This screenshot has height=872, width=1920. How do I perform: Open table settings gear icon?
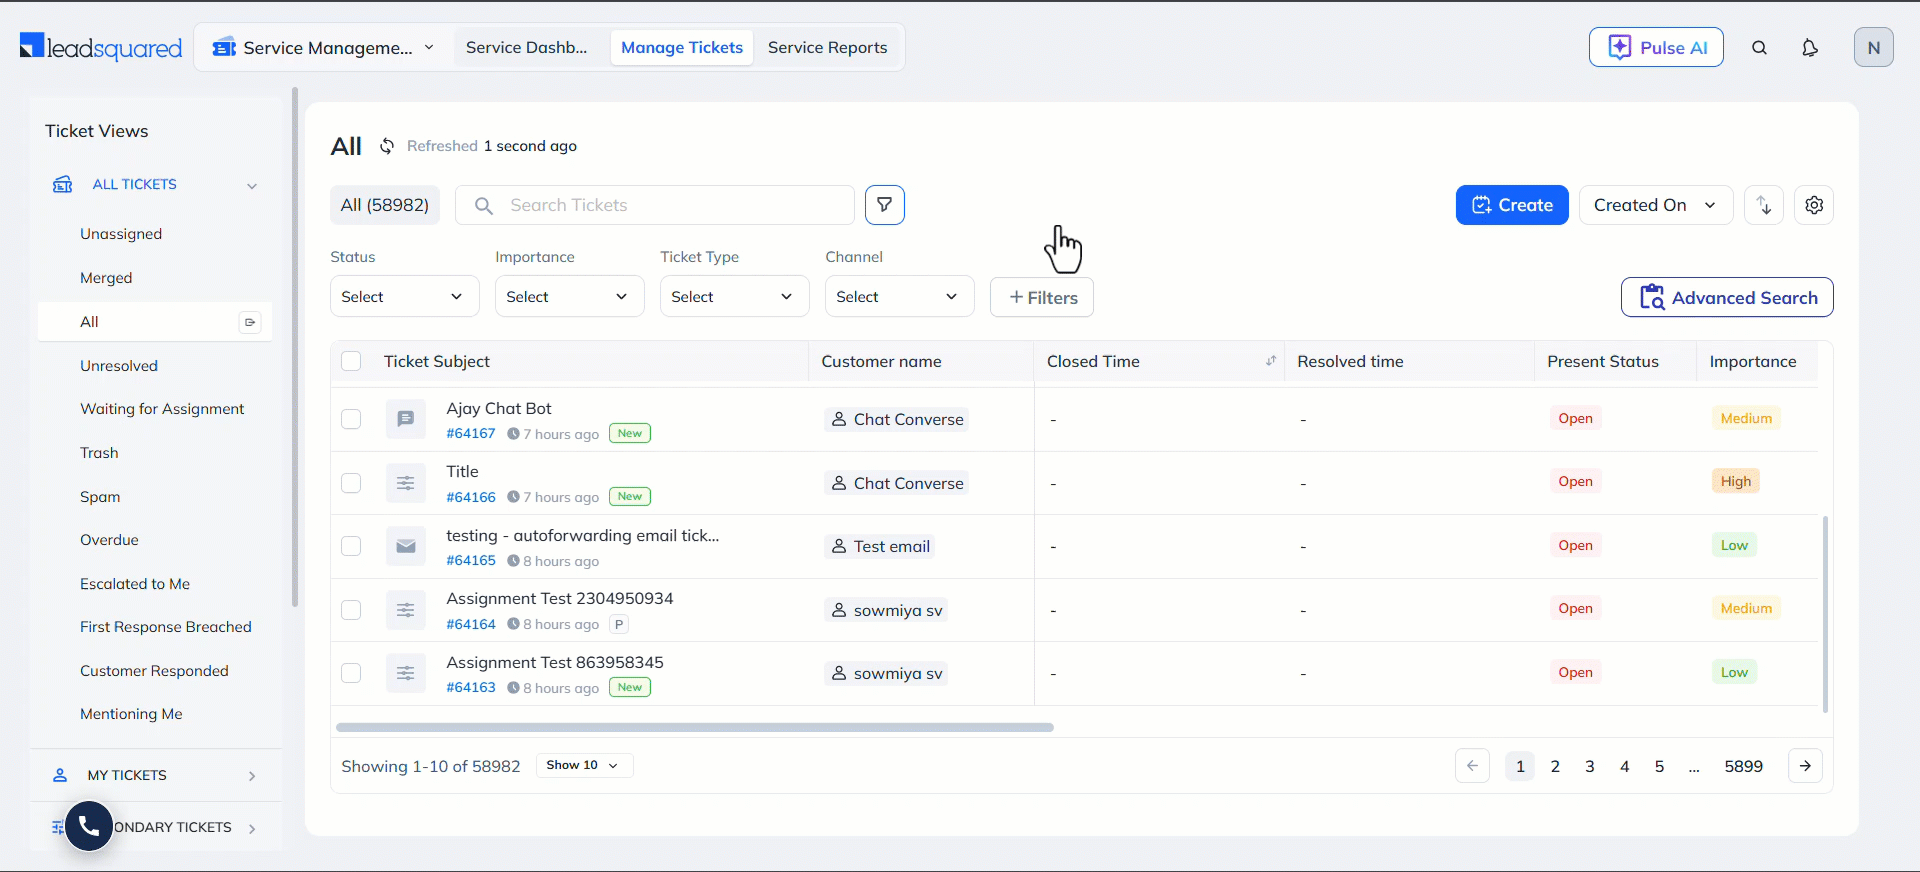click(1814, 205)
